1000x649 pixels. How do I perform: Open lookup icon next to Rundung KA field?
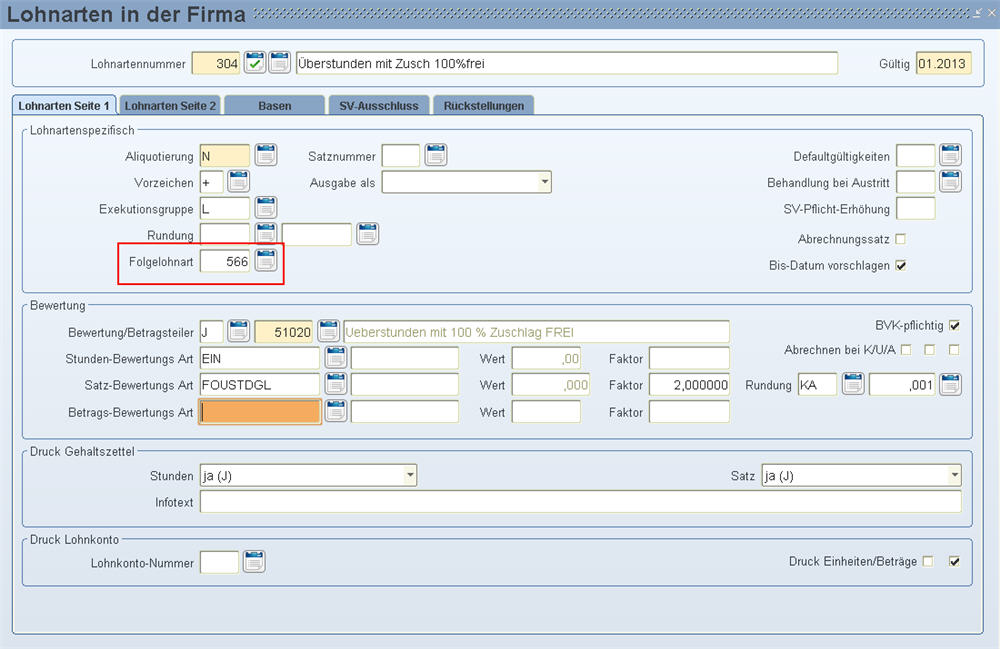(853, 384)
